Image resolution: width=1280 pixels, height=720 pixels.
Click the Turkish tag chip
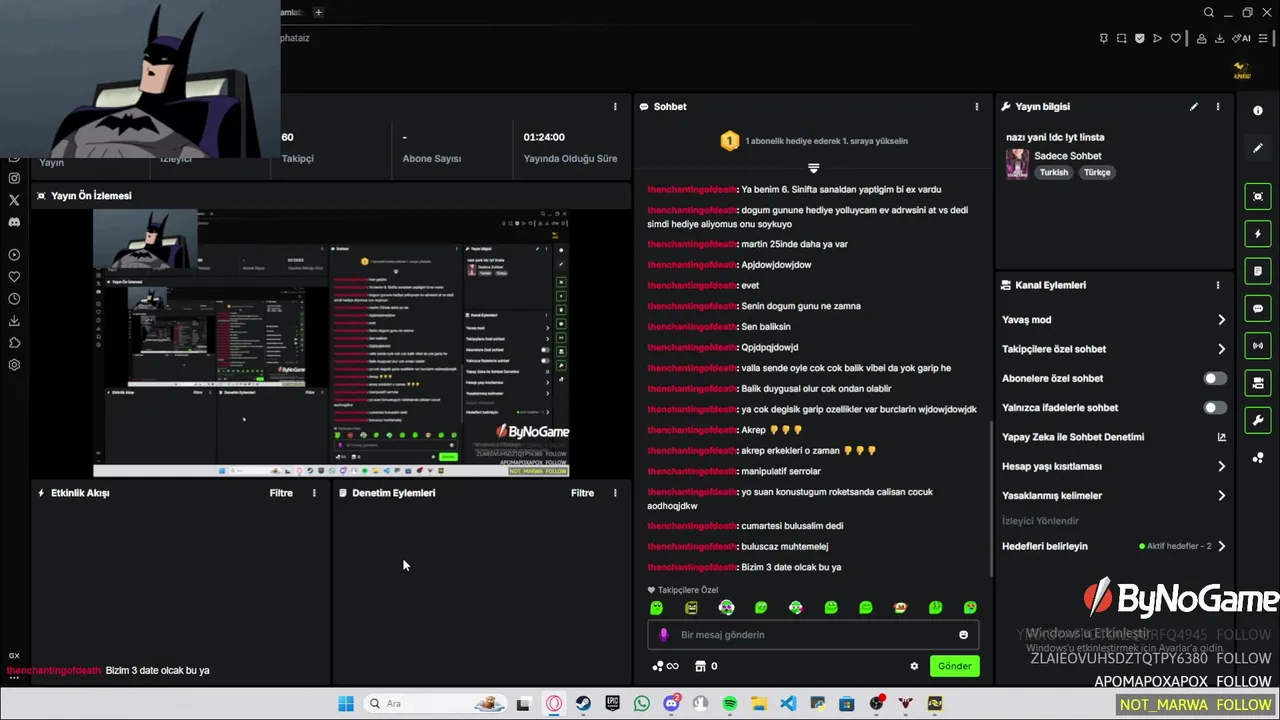(x=1054, y=172)
